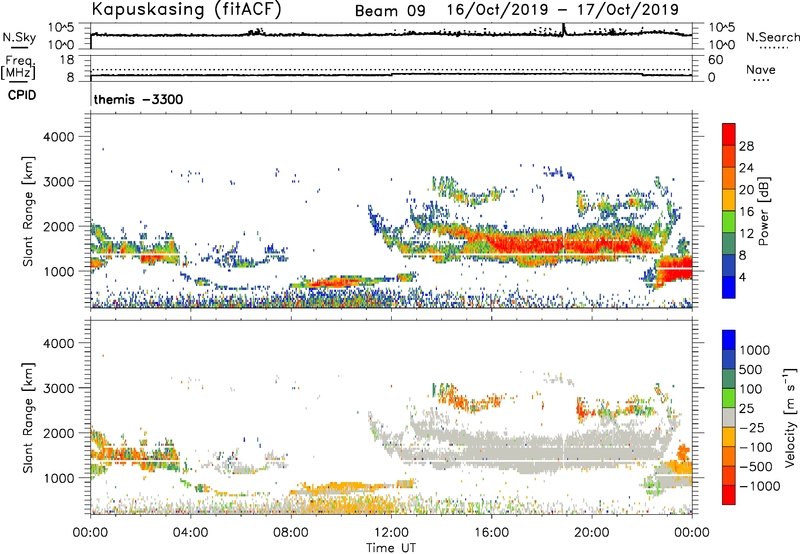Click the 'themis -3300' CPID text
This screenshot has width=800, height=554.
[x=138, y=99]
